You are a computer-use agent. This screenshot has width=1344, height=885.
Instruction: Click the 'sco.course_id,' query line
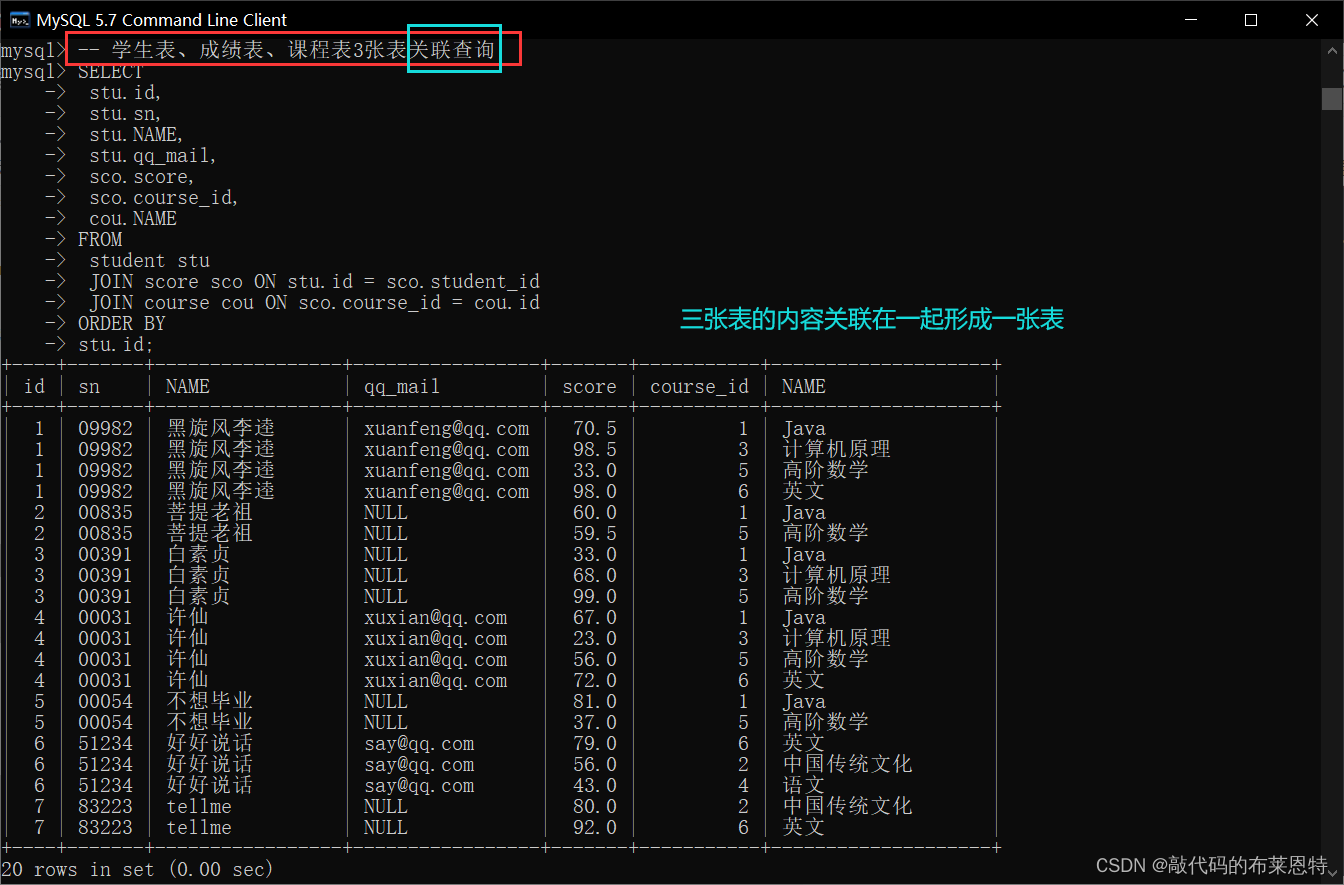coord(164,198)
